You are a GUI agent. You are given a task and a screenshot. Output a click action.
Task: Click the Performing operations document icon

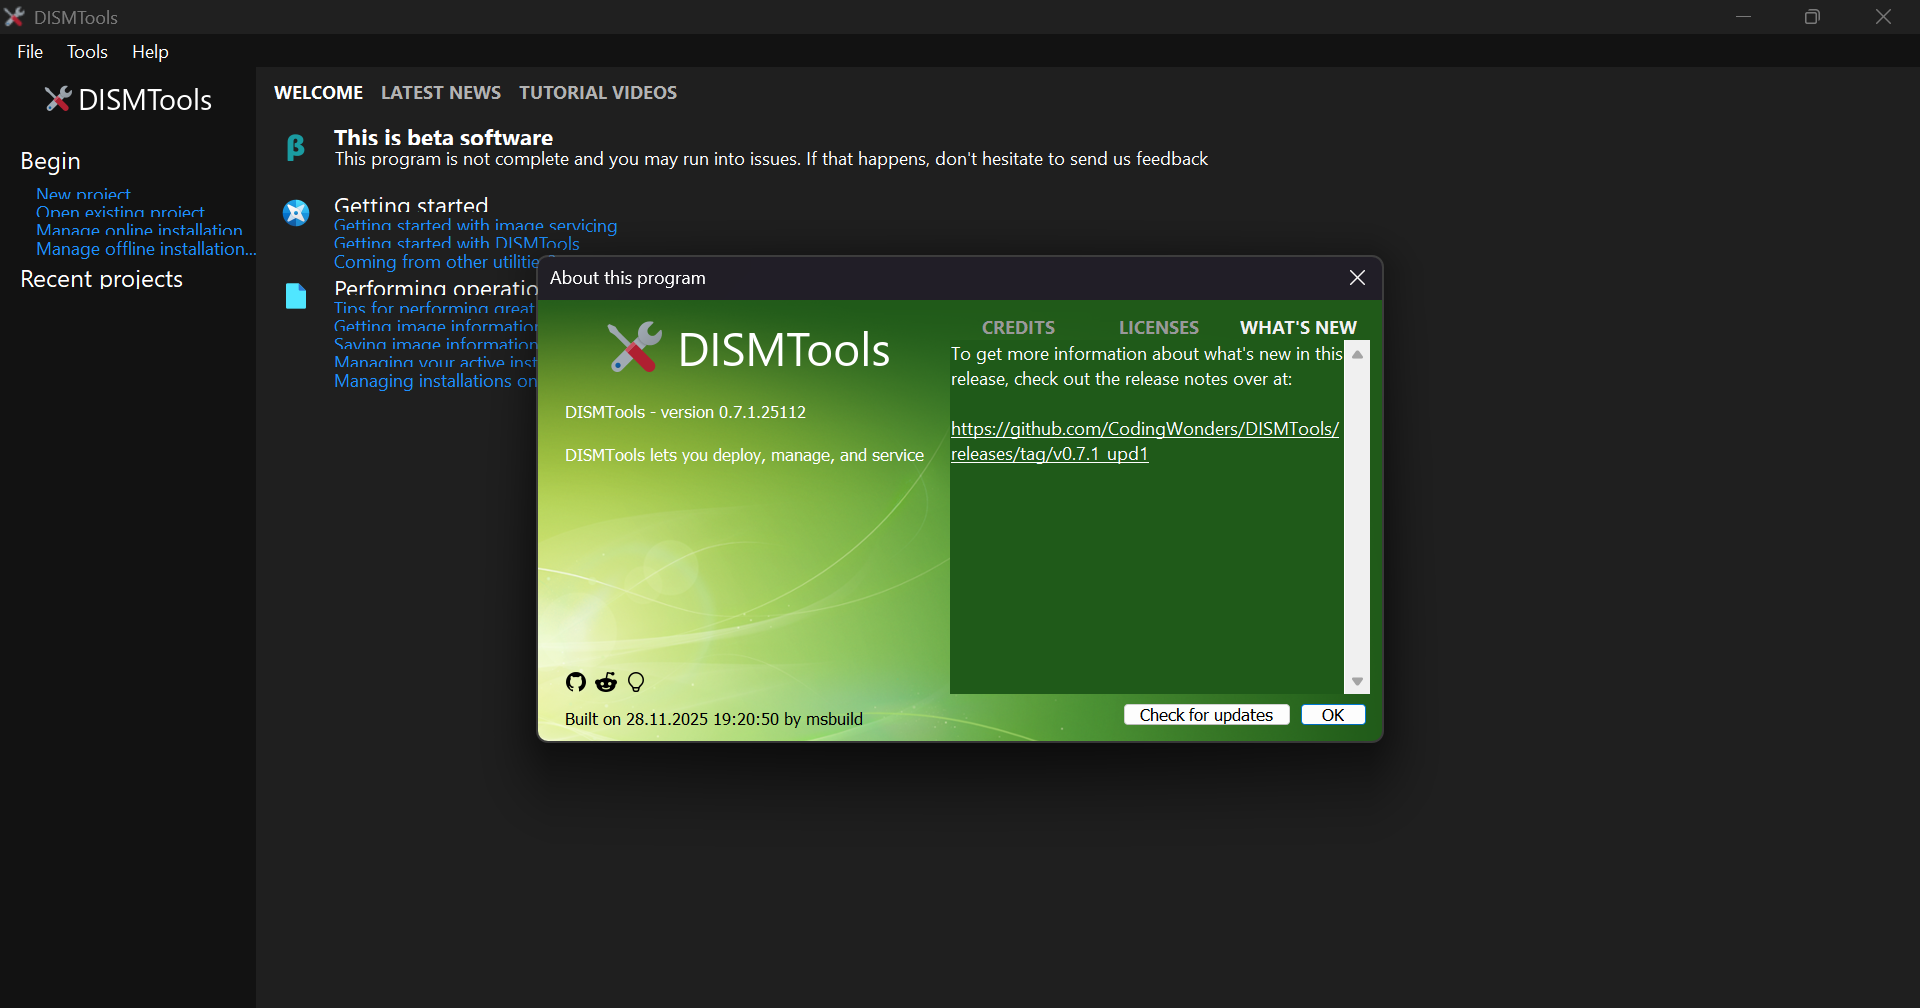(296, 296)
